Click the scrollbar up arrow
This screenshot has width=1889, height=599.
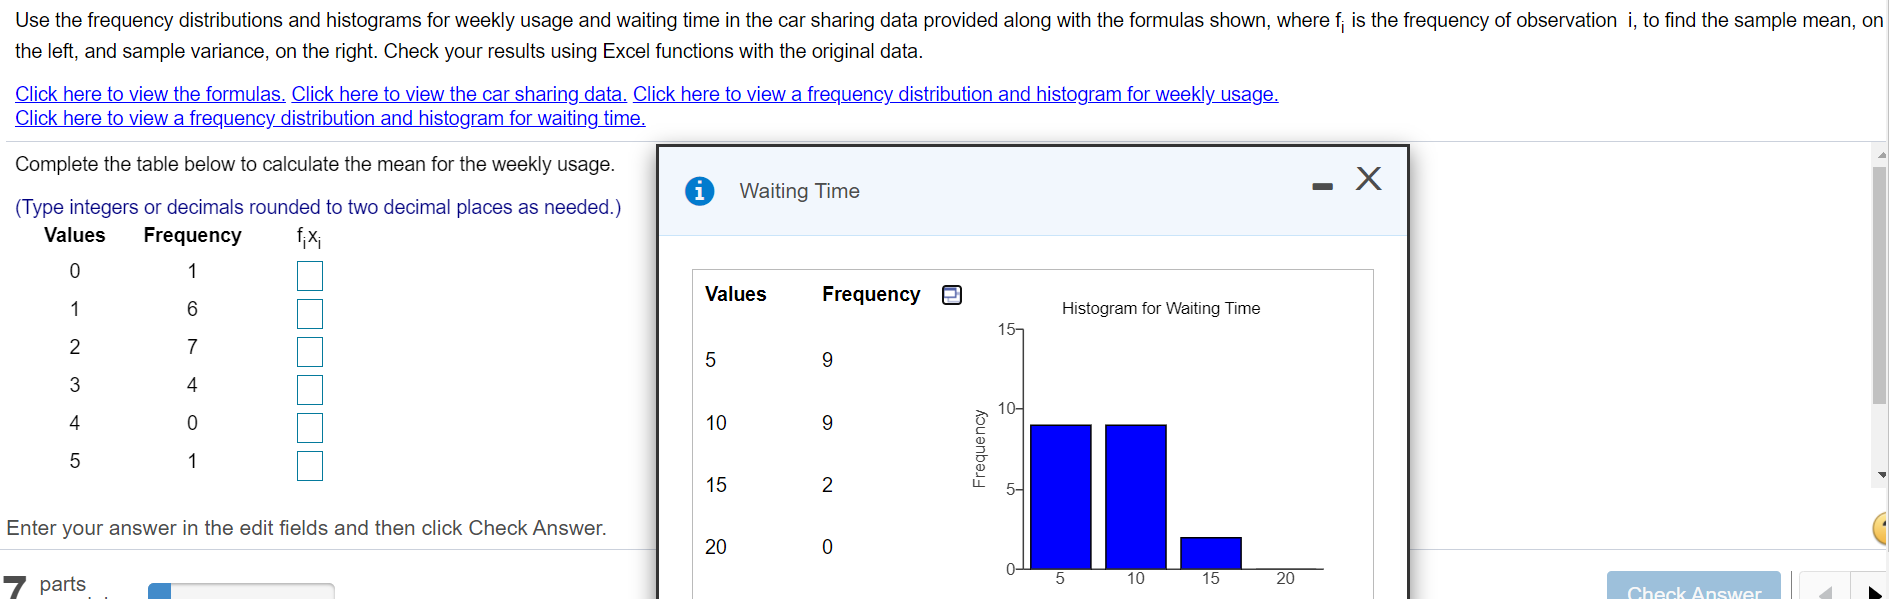coord(1879,156)
